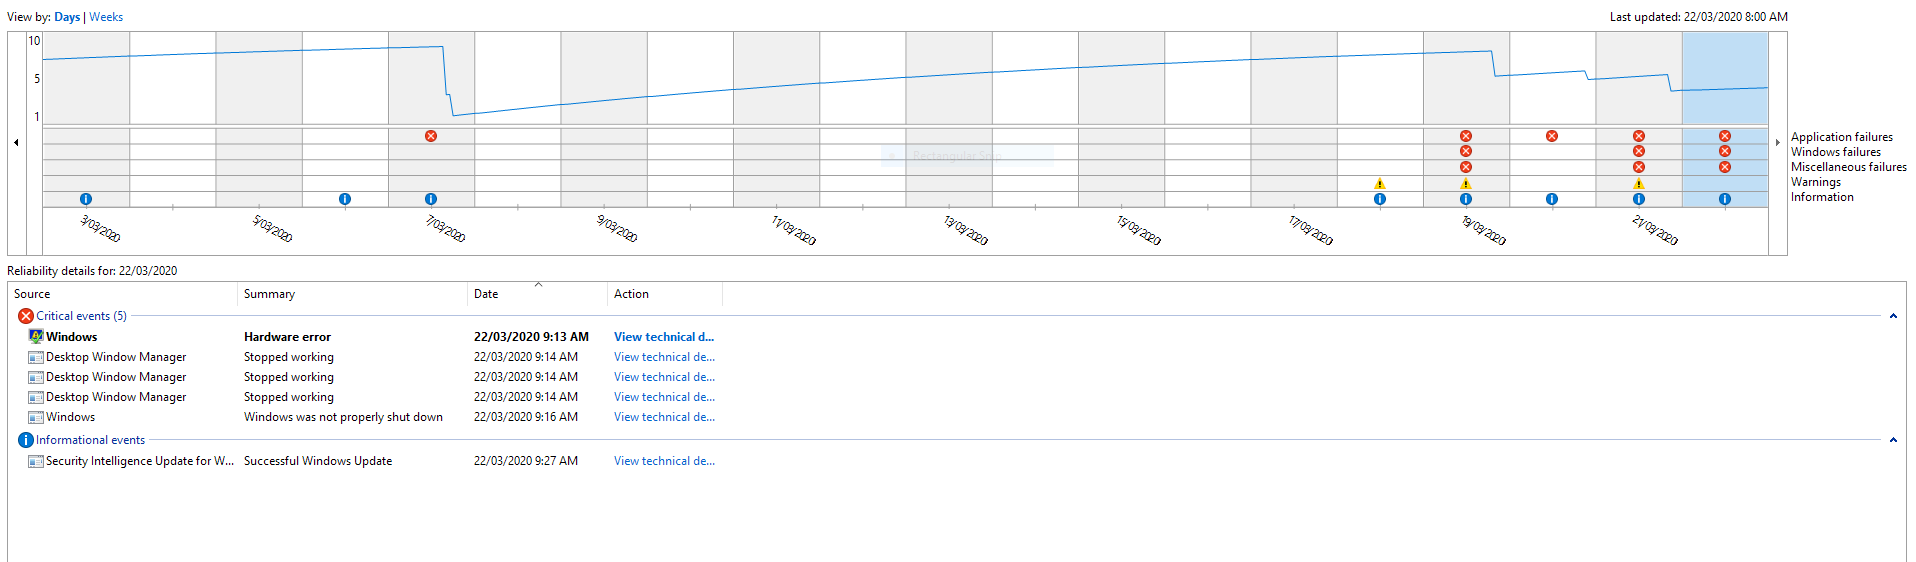Select the miscellaneous failure icon on 22/03/2020
Image resolution: width=1916 pixels, height=562 pixels.
1725,167
